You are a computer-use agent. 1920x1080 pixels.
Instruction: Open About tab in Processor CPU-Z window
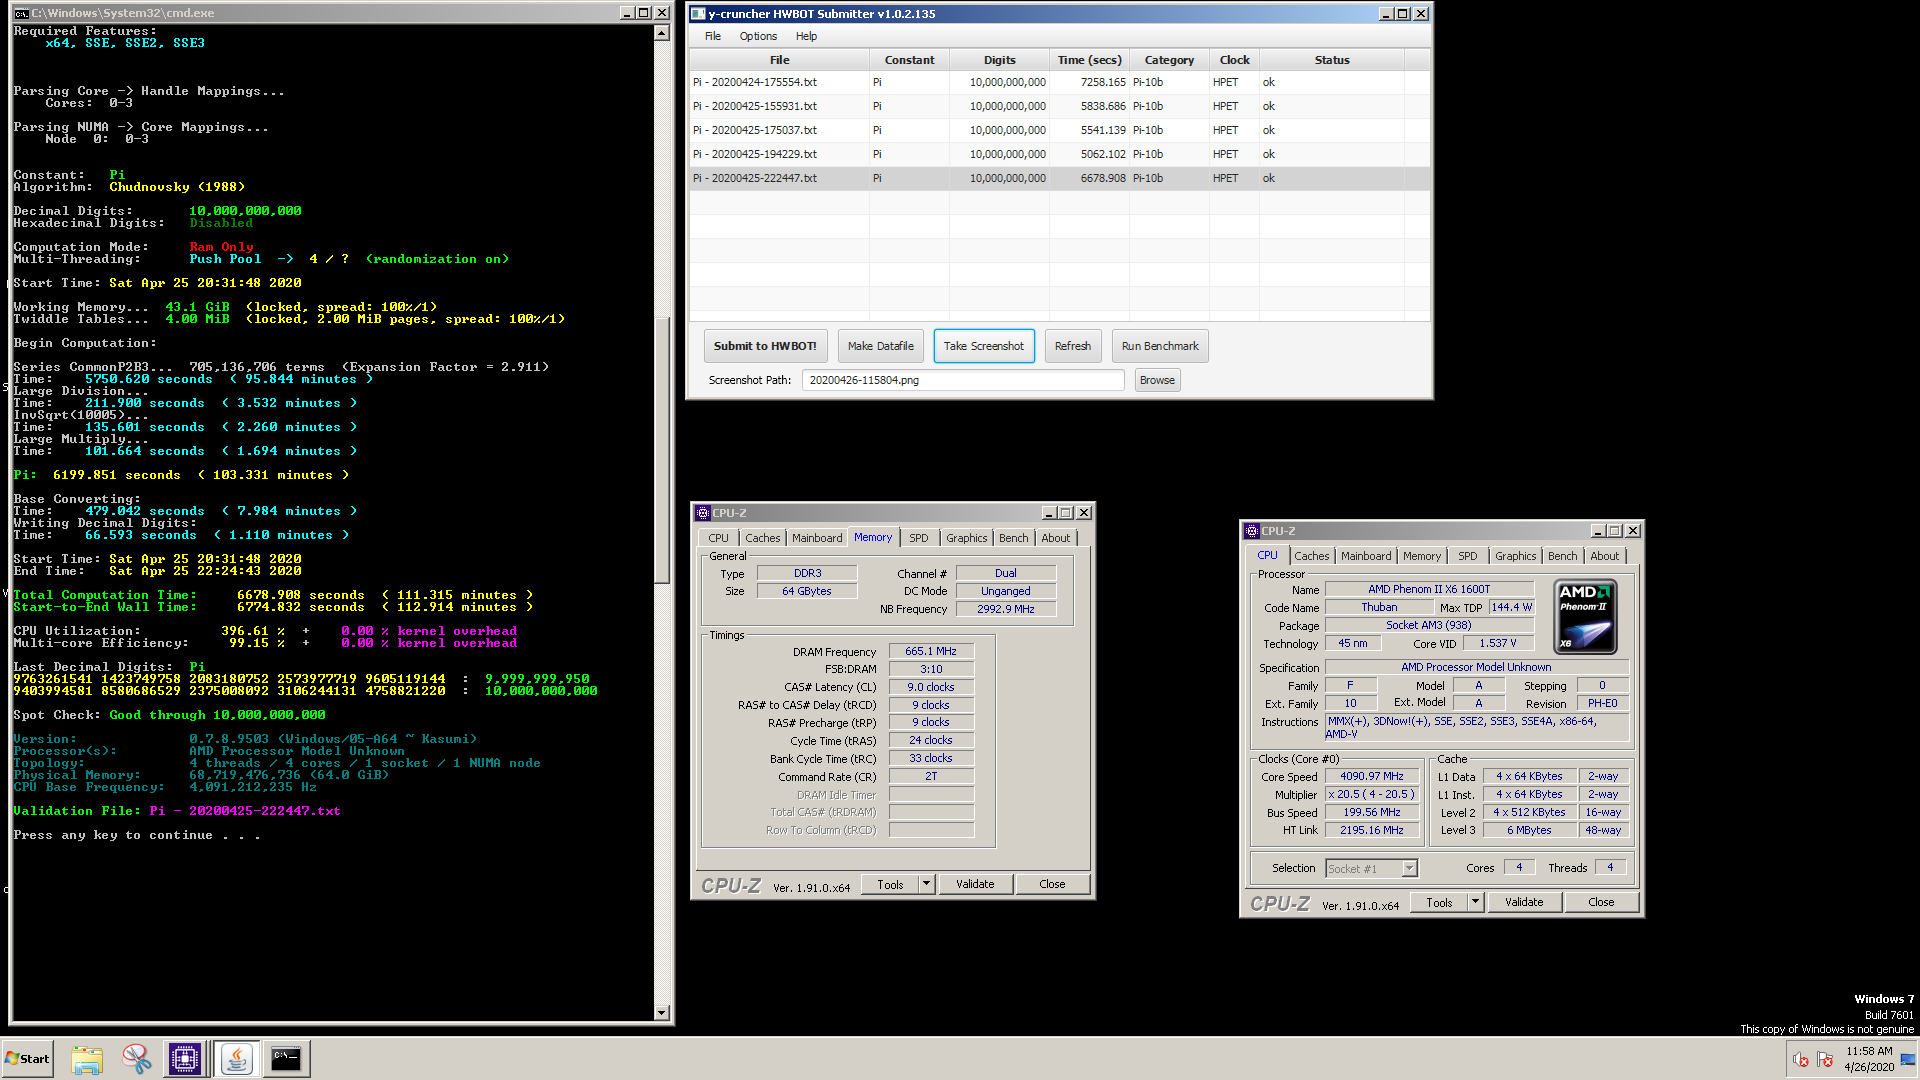[1604, 556]
